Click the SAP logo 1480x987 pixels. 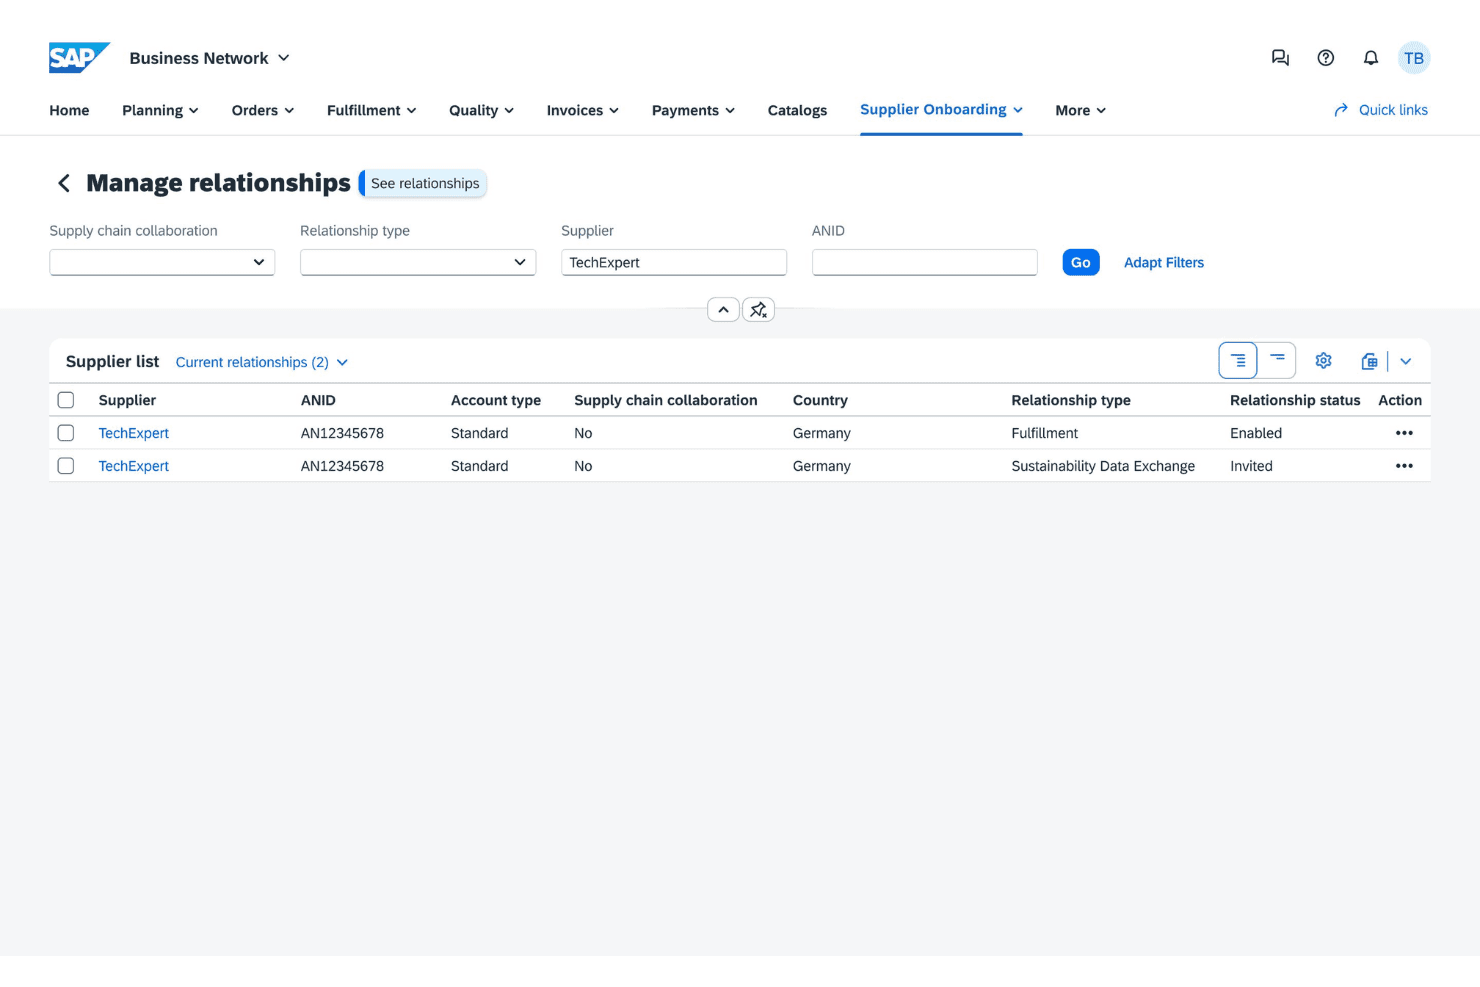click(x=79, y=58)
